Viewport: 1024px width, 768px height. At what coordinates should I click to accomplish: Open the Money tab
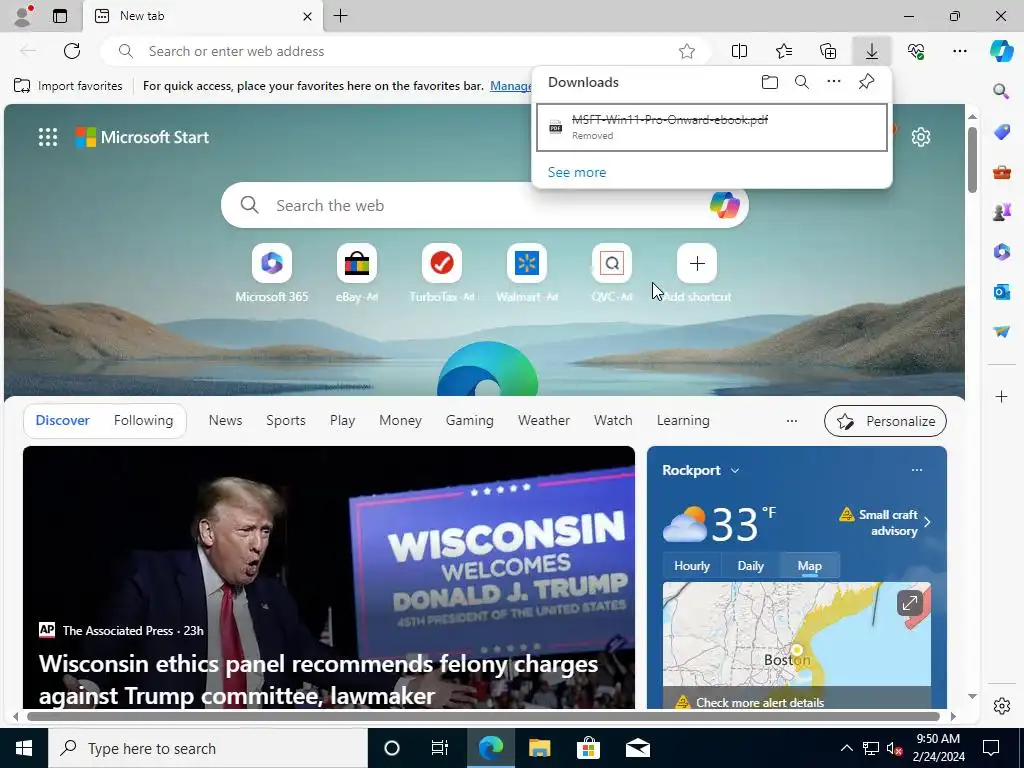(400, 421)
